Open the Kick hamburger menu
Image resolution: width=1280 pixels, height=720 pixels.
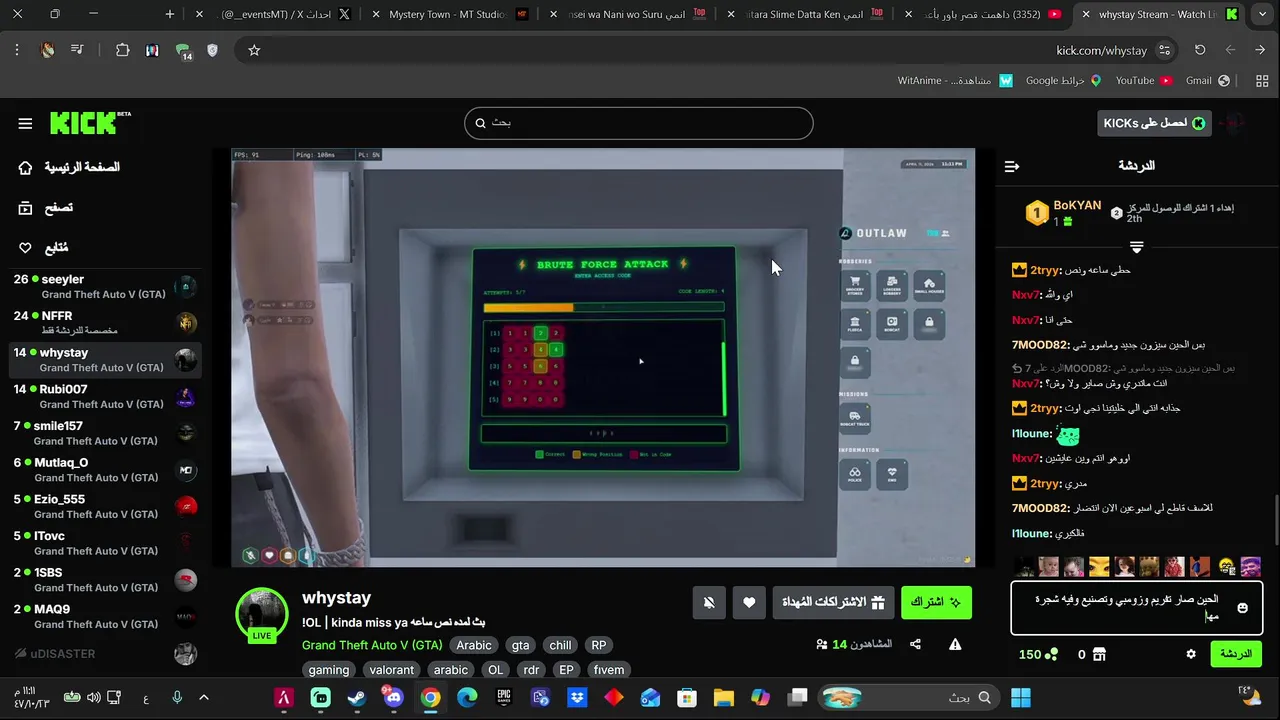point(25,124)
